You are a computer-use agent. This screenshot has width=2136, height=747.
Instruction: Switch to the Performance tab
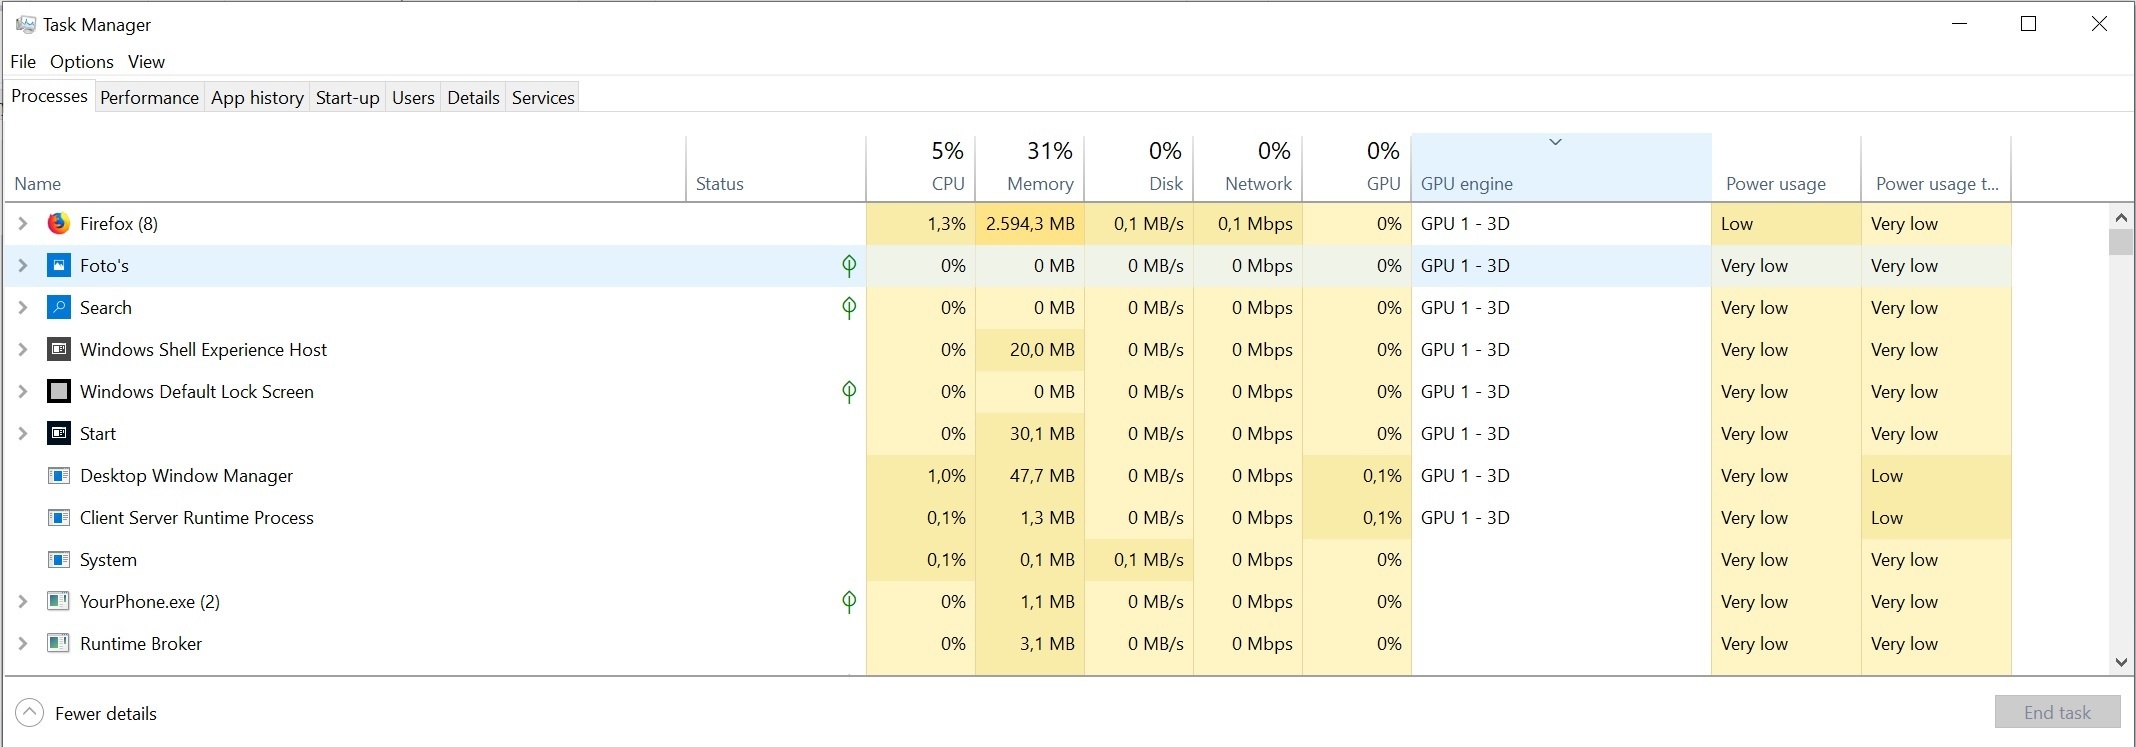pos(149,98)
